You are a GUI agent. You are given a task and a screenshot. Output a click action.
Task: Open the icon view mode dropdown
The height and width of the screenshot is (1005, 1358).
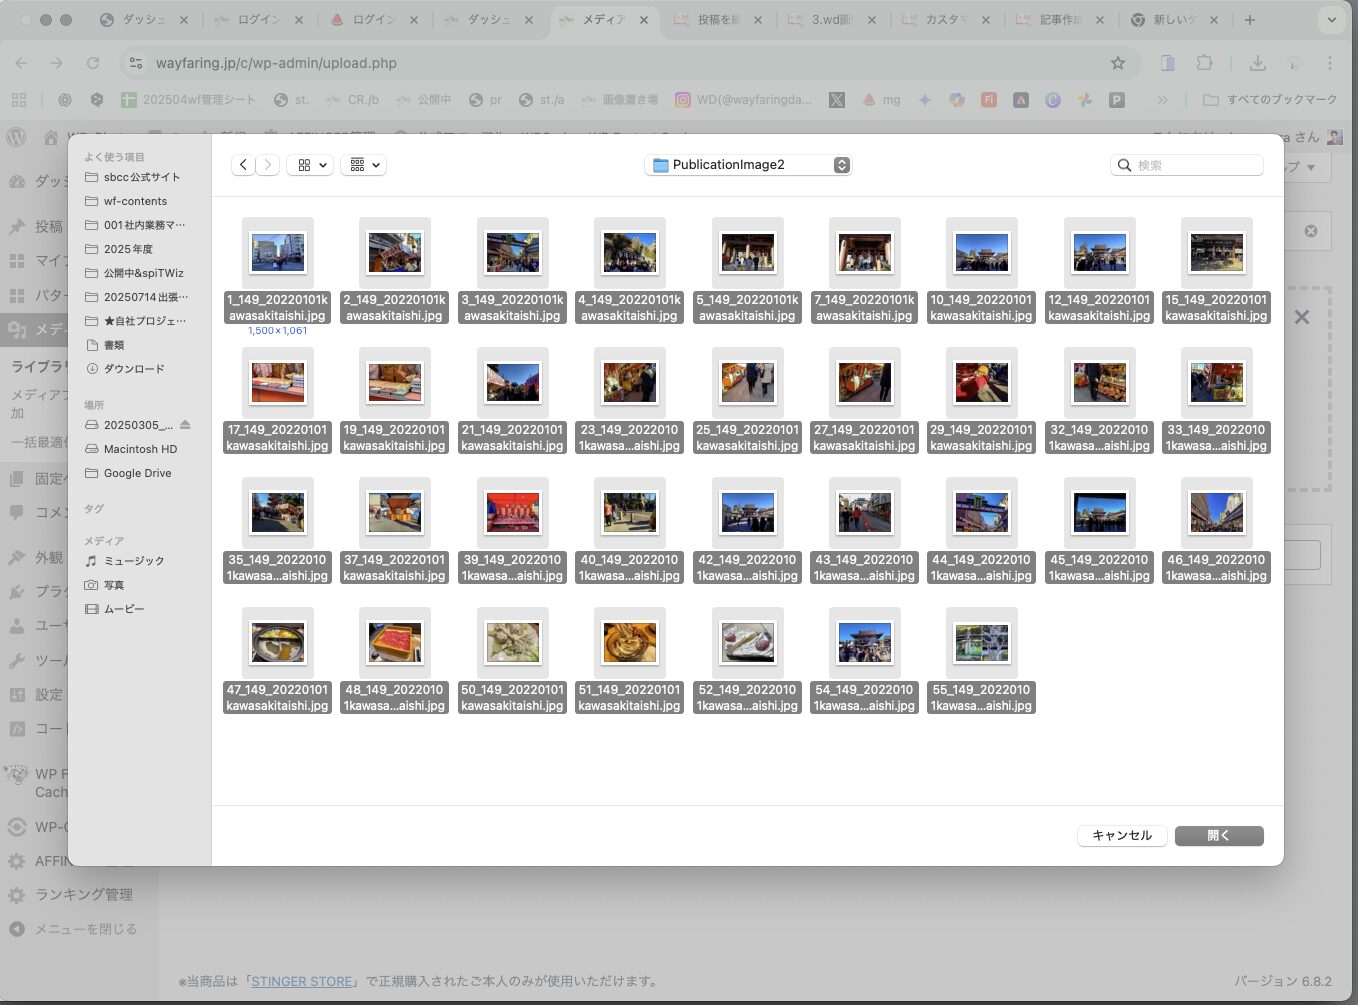312,165
